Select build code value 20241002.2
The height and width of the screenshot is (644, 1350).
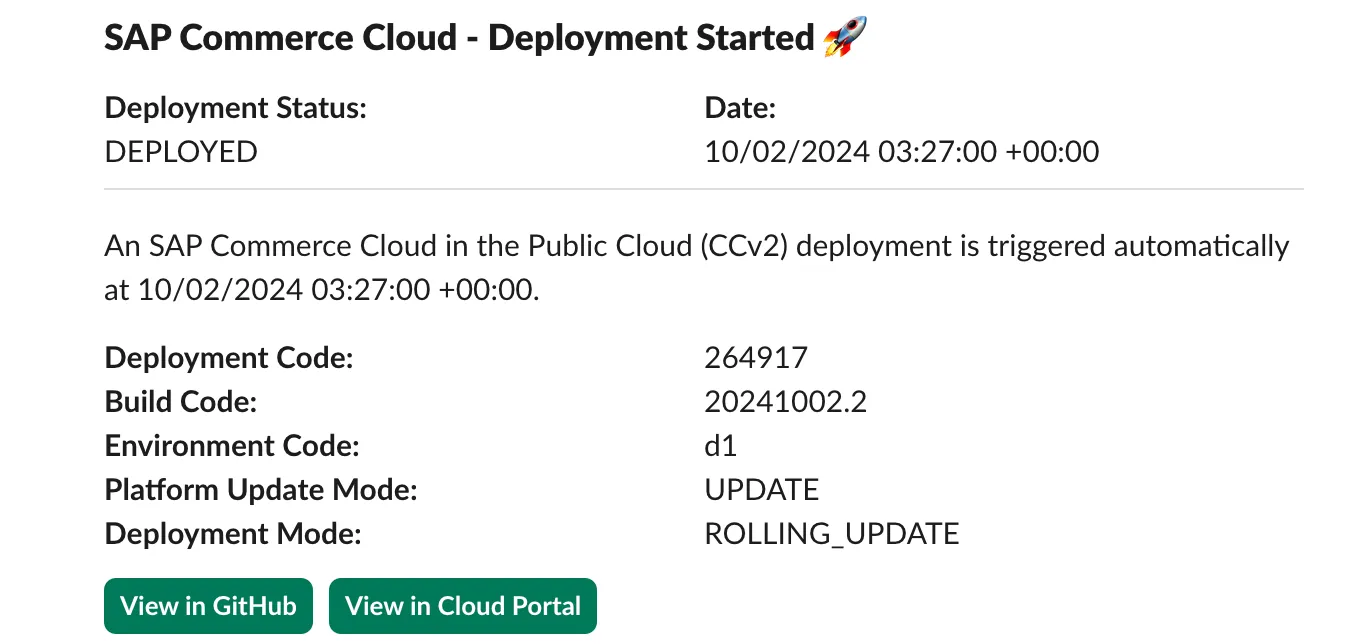pos(785,402)
